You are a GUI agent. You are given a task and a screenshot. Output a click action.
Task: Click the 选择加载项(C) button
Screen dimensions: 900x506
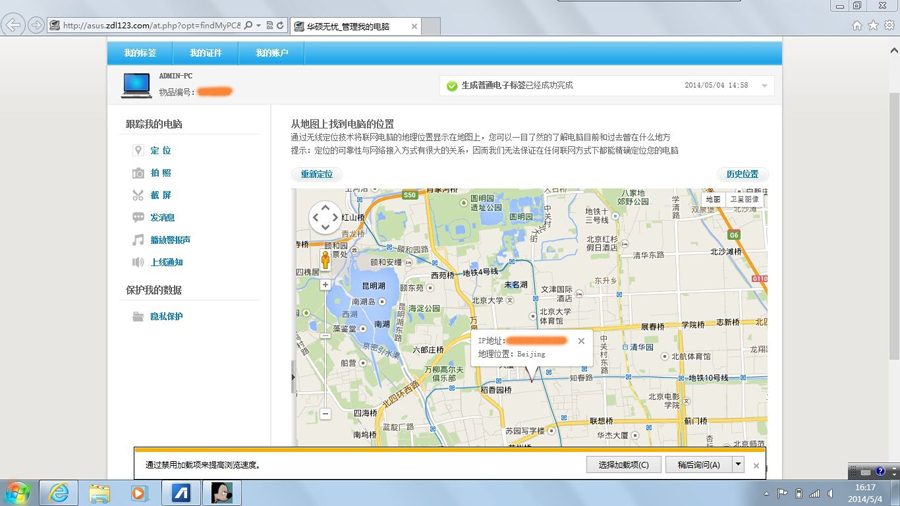(x=623, y=465)
